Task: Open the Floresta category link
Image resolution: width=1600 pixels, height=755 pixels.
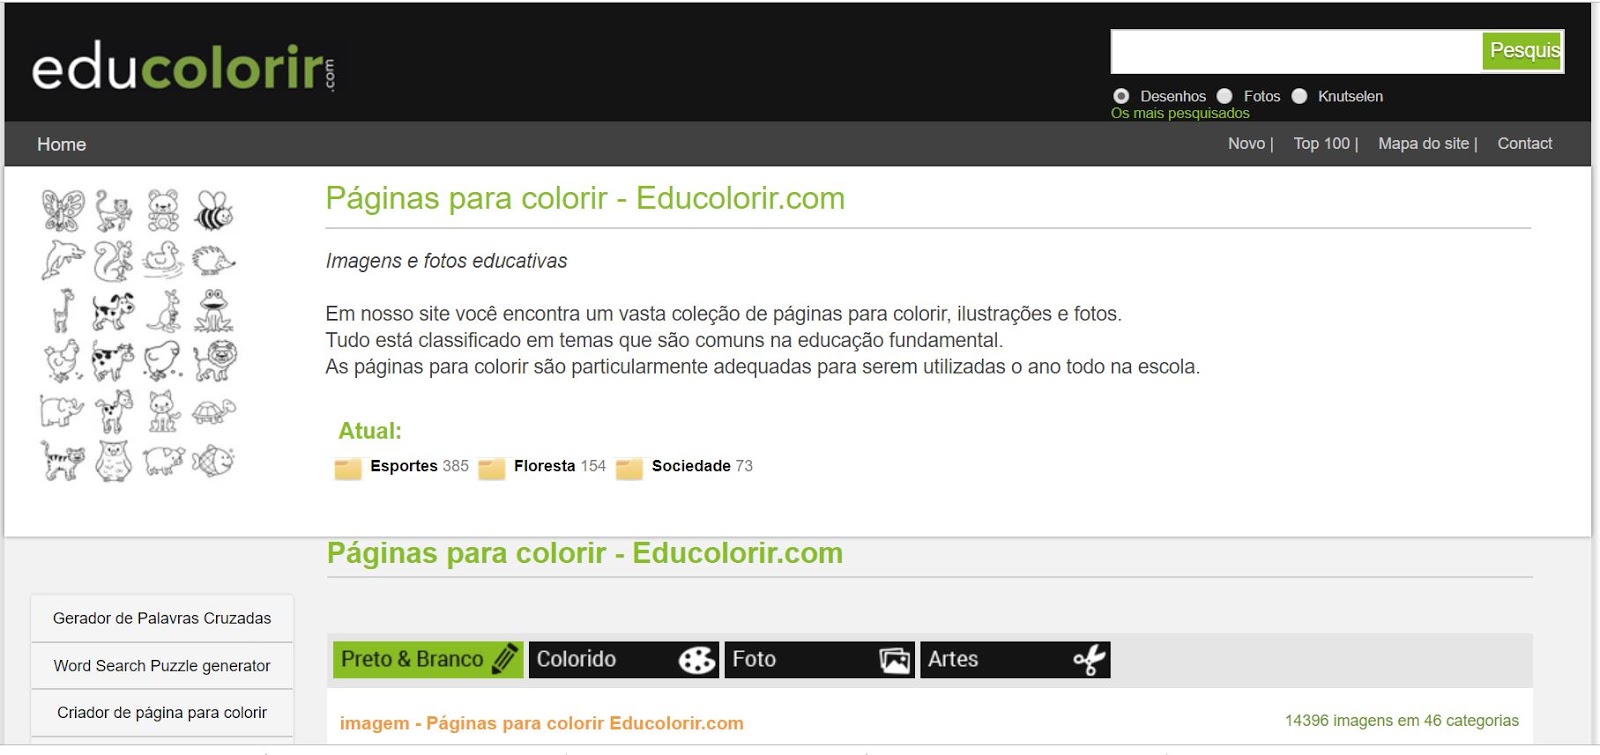Action: (x=545, y=466)
